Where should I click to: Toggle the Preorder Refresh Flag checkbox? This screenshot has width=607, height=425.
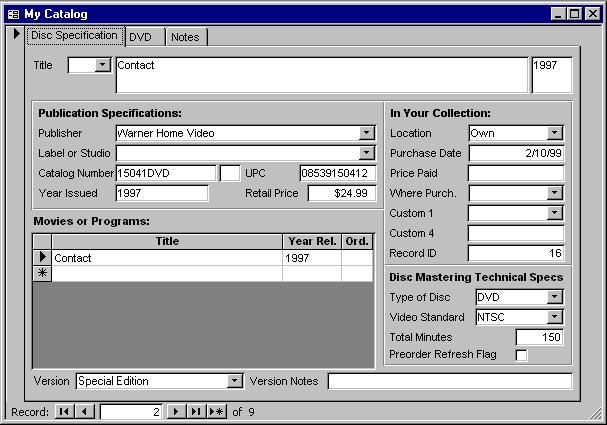[x=521, y=355]
